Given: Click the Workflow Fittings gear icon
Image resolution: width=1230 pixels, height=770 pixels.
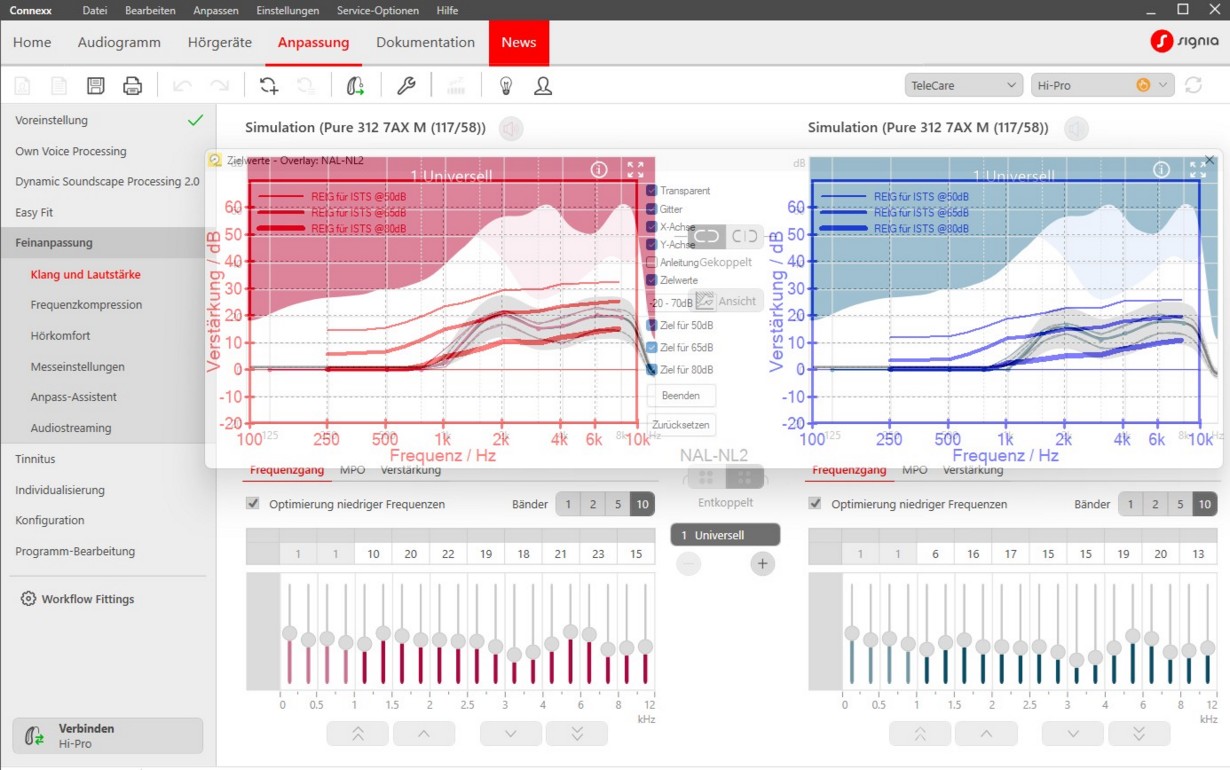Looking at the screenshot, I should click(x=28, y=599).
